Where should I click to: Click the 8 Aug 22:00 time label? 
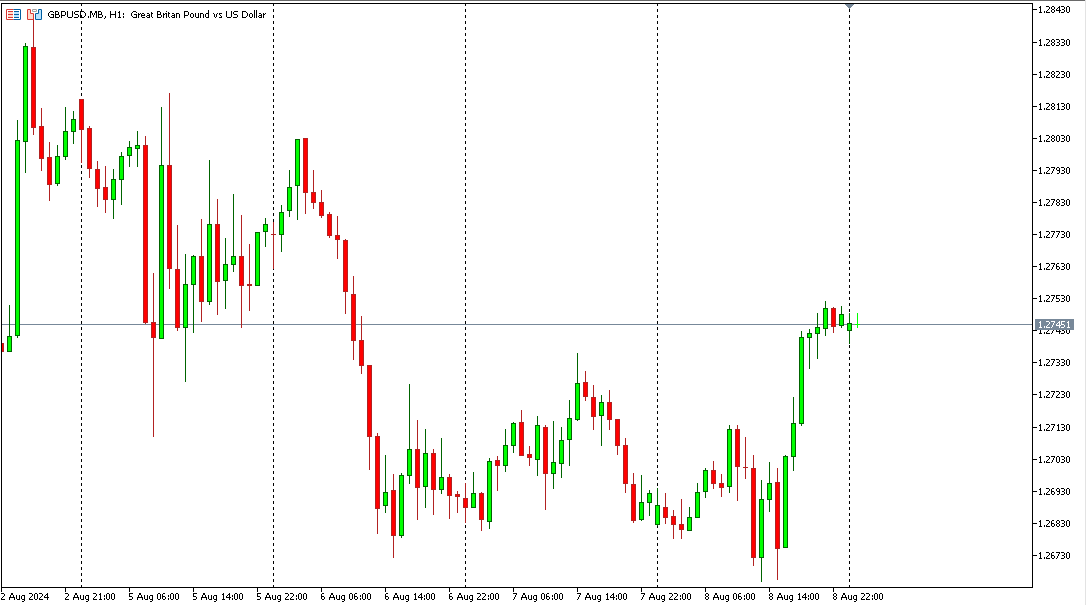pyautogui.click(x=857, y=597)
